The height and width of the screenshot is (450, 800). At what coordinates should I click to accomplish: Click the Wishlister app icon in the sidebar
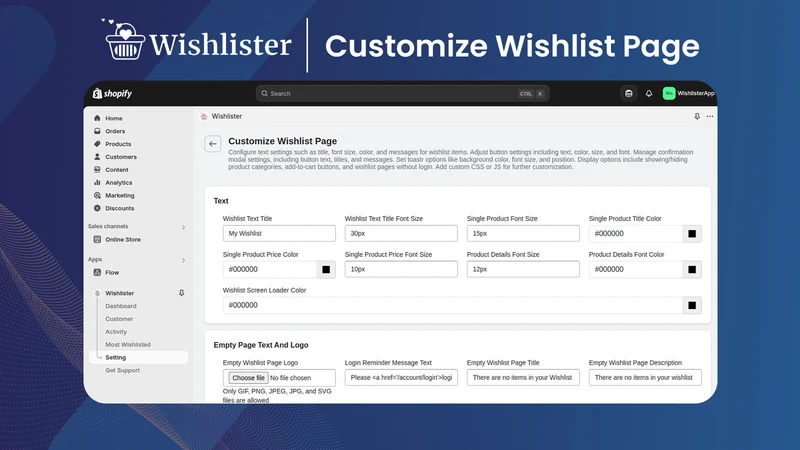[97, 293]
